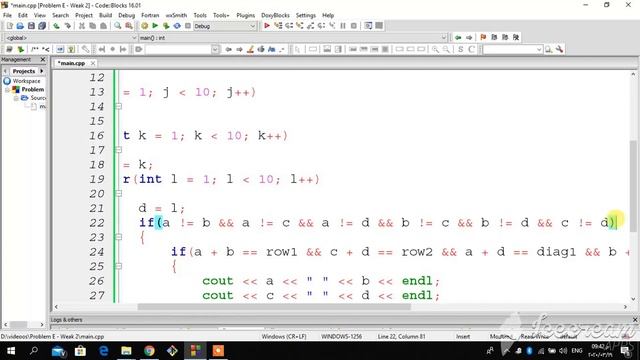Zoom in on the wxSmith toolbar
640x360 pixels.
click(x=436, y=49)
